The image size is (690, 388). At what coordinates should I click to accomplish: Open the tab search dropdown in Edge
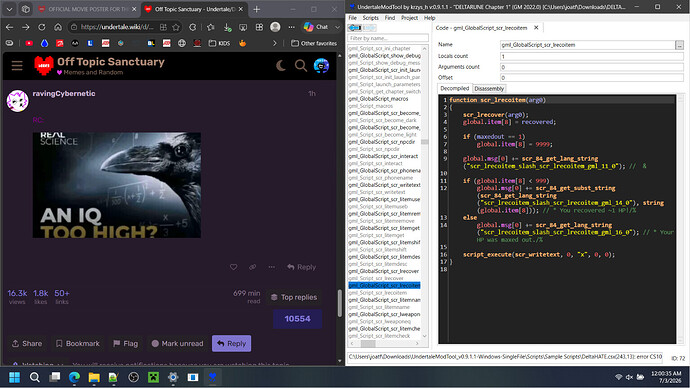point(9,9)
